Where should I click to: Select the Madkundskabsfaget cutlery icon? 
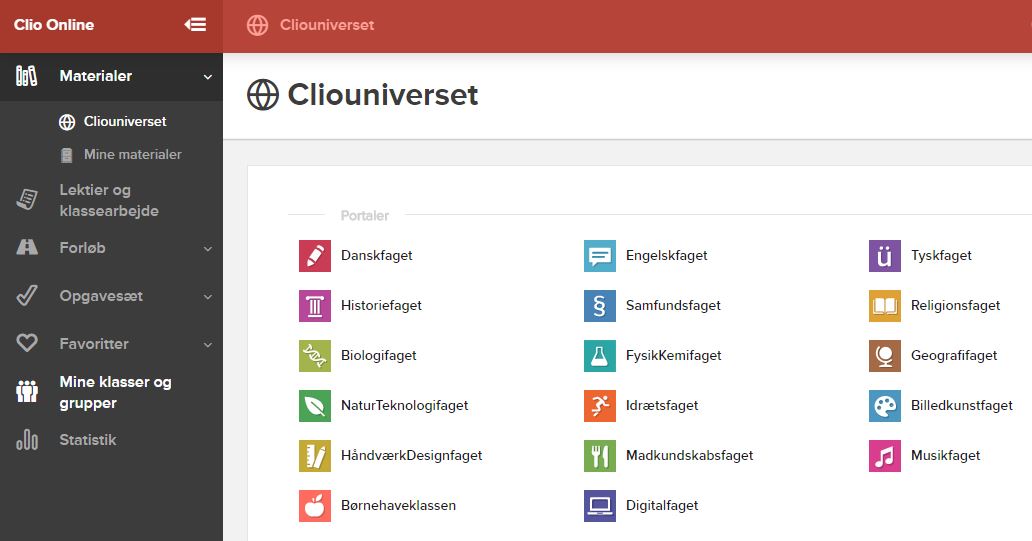coord(600,456)
